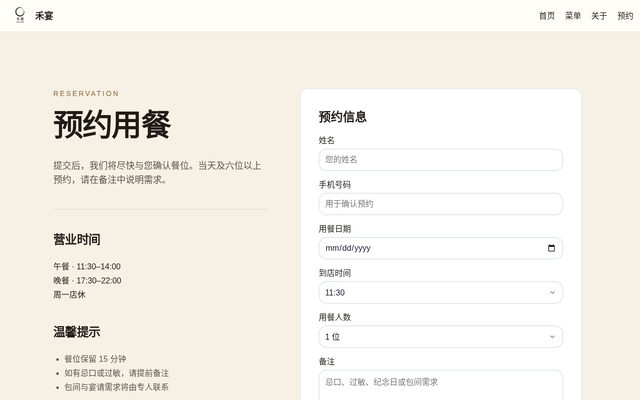Click the 到店时间 field label
The width and height of the screenshot is (640, 400).
click(335, 273)
